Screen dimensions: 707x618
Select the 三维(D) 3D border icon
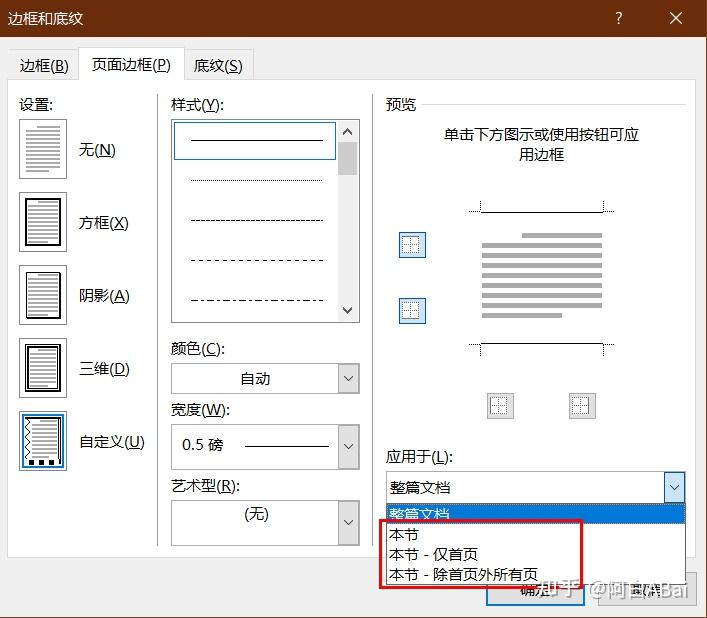[43, 368]
